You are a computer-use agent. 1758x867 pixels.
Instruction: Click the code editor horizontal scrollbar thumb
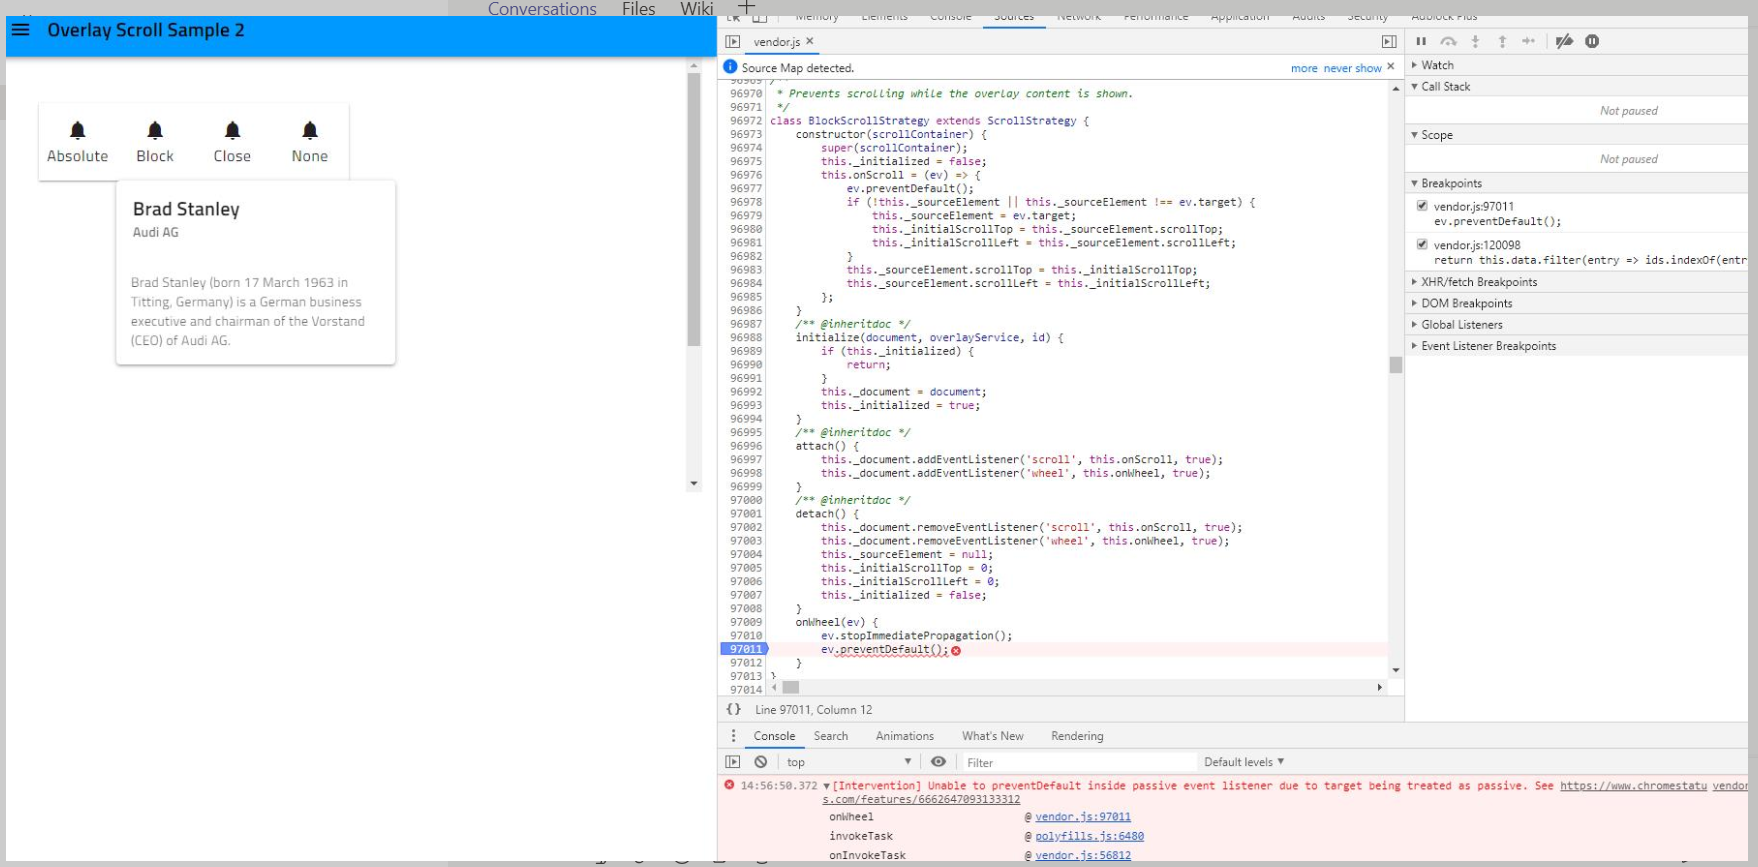(791, 688)
